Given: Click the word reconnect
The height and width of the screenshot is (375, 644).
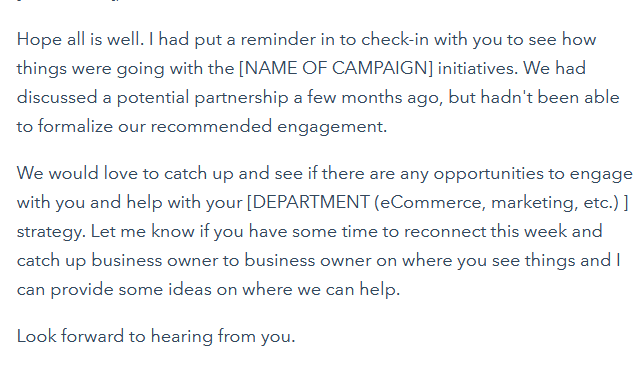Looking at the screenshot, I should tap(445, 231).
